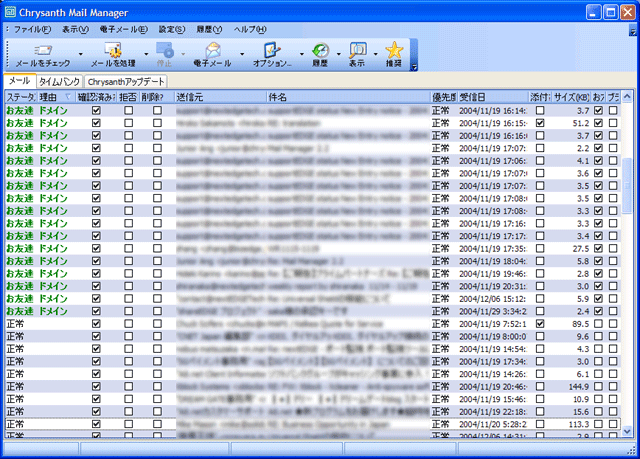The width and height of the screenshot is (640, 459).
Task: Sort by the 確認済み column header
Action: click(x=96, y=97)
